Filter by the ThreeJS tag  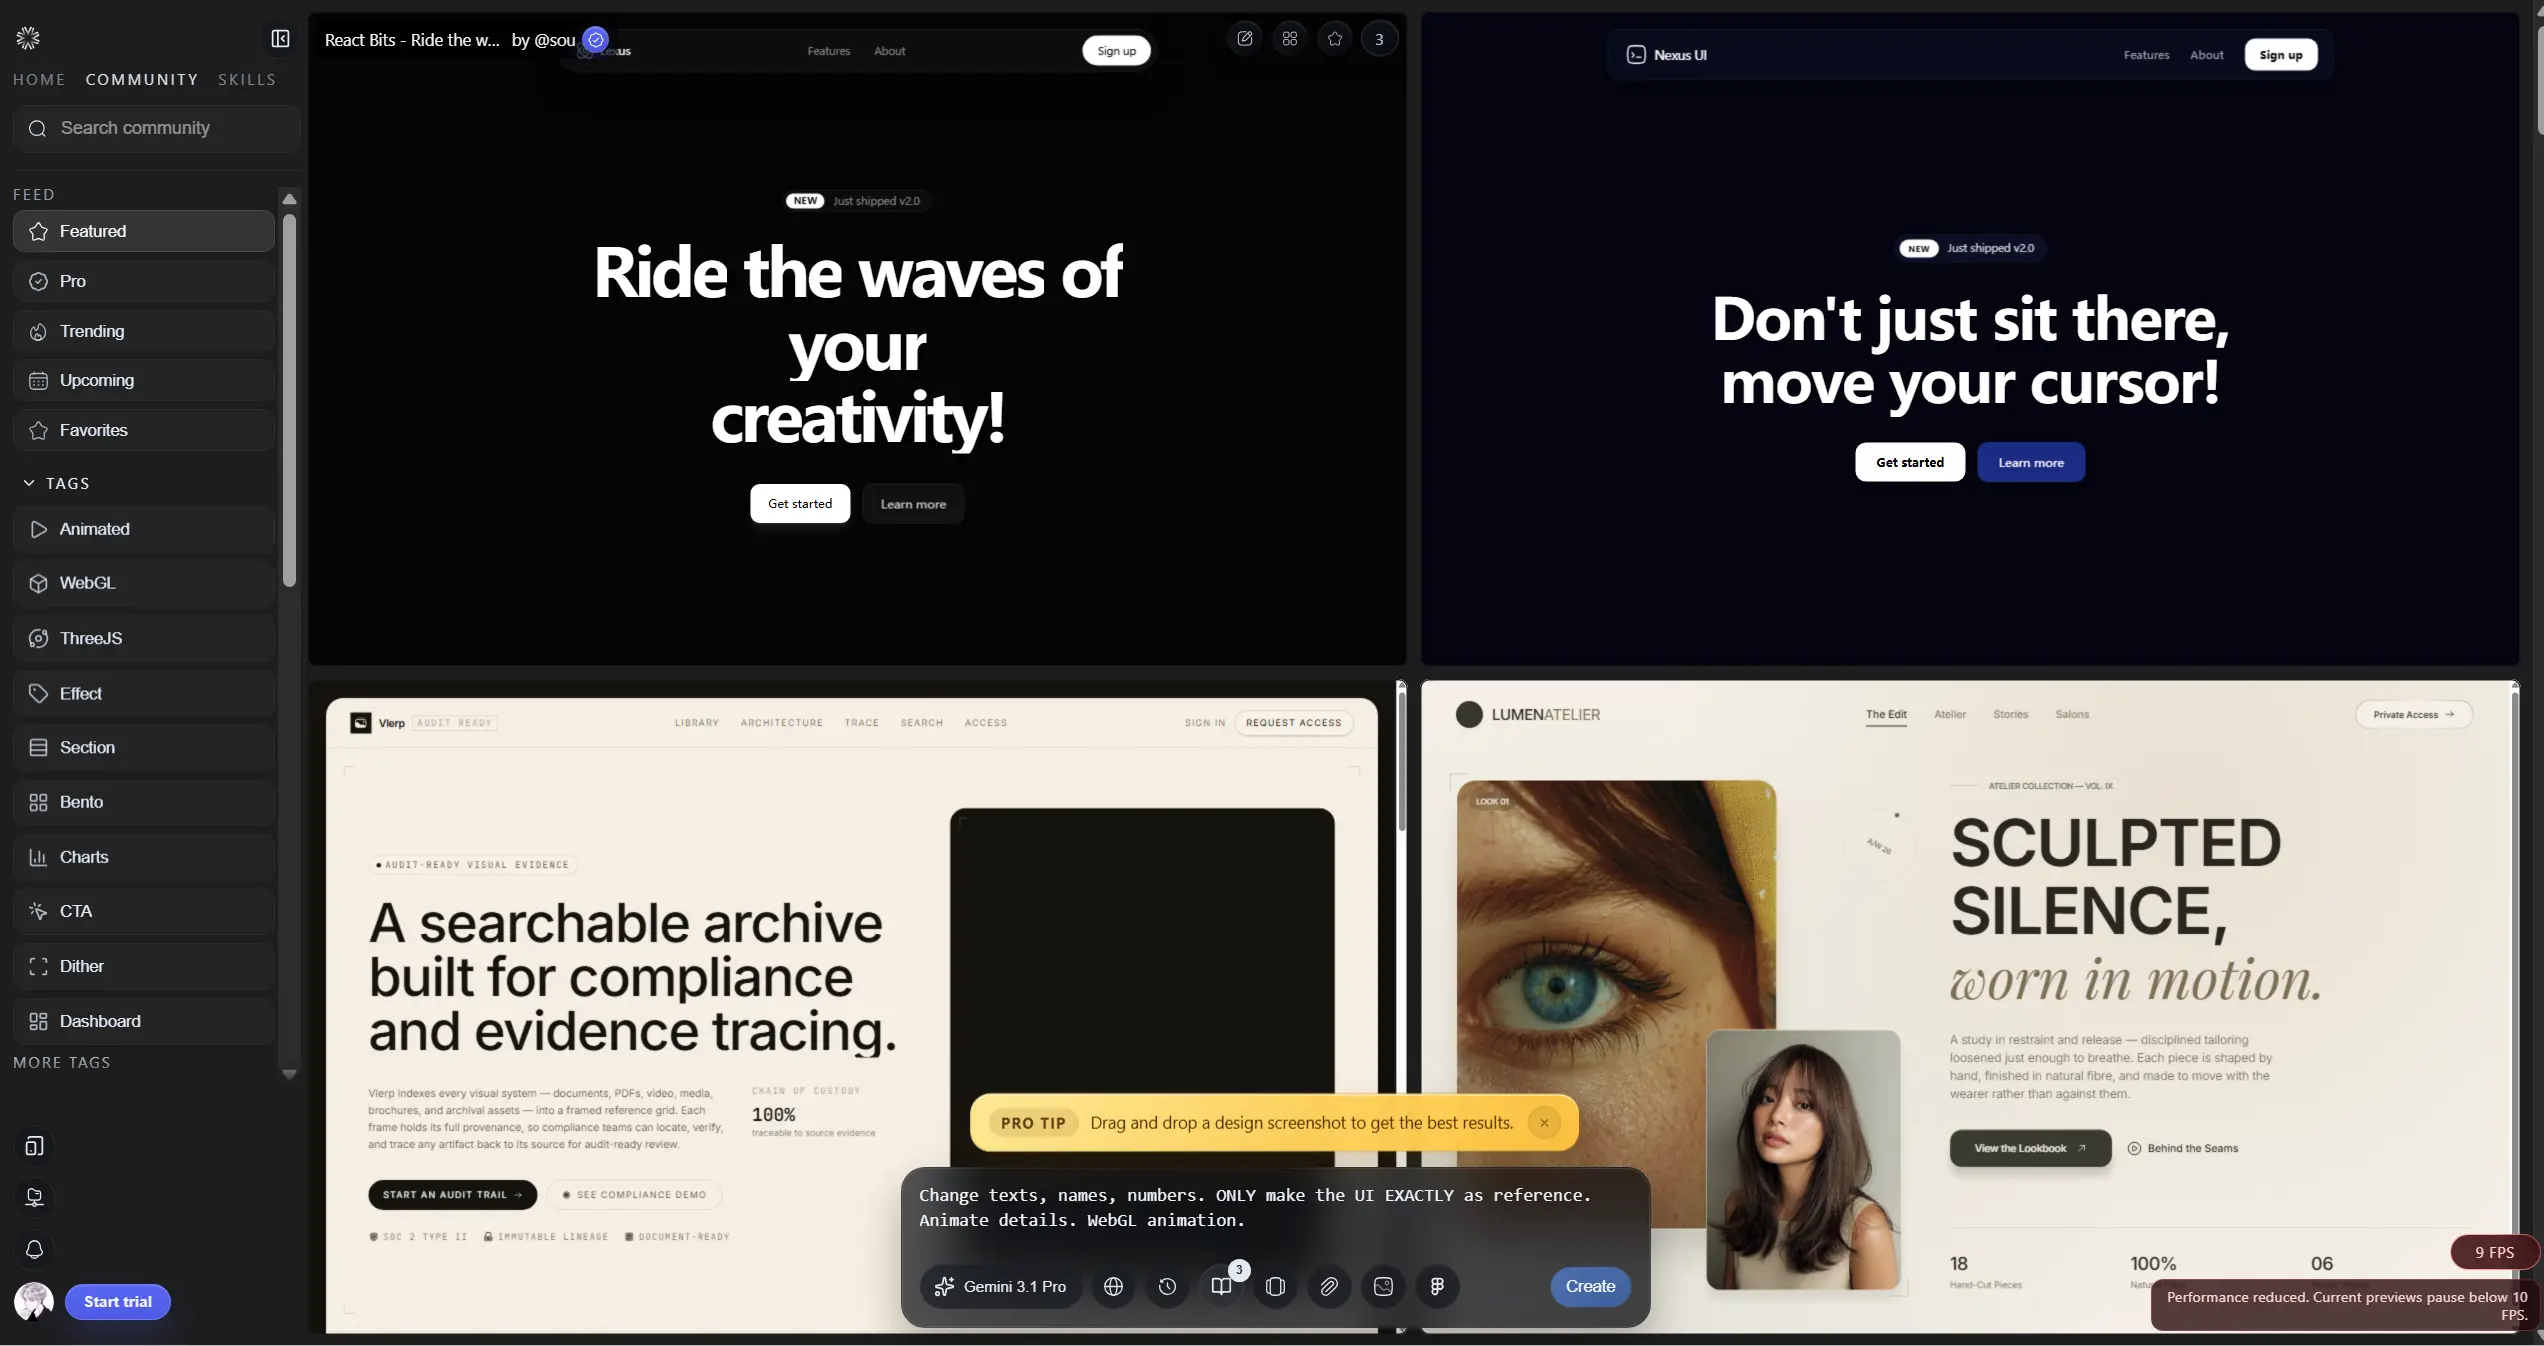click(144, 638)
